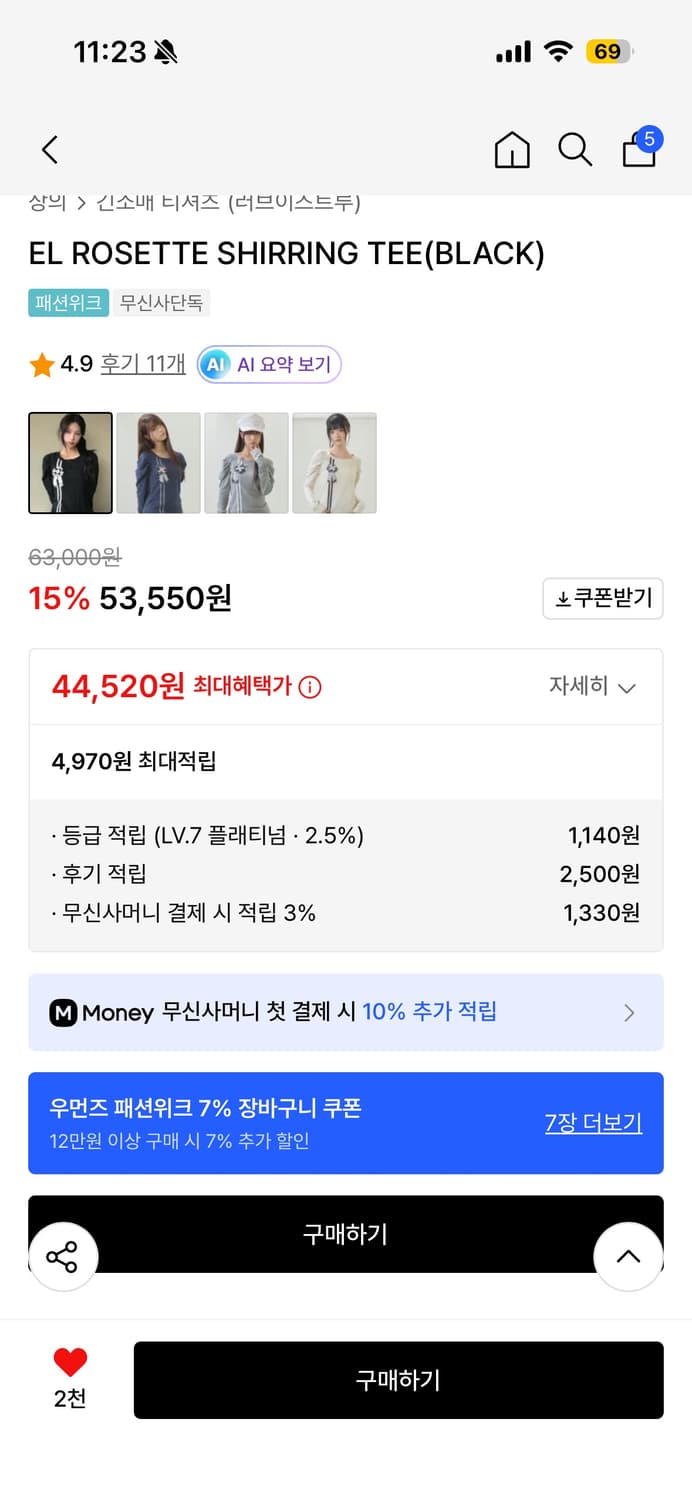
Task: Go back using the back arrow
Action: coord(49,148)
